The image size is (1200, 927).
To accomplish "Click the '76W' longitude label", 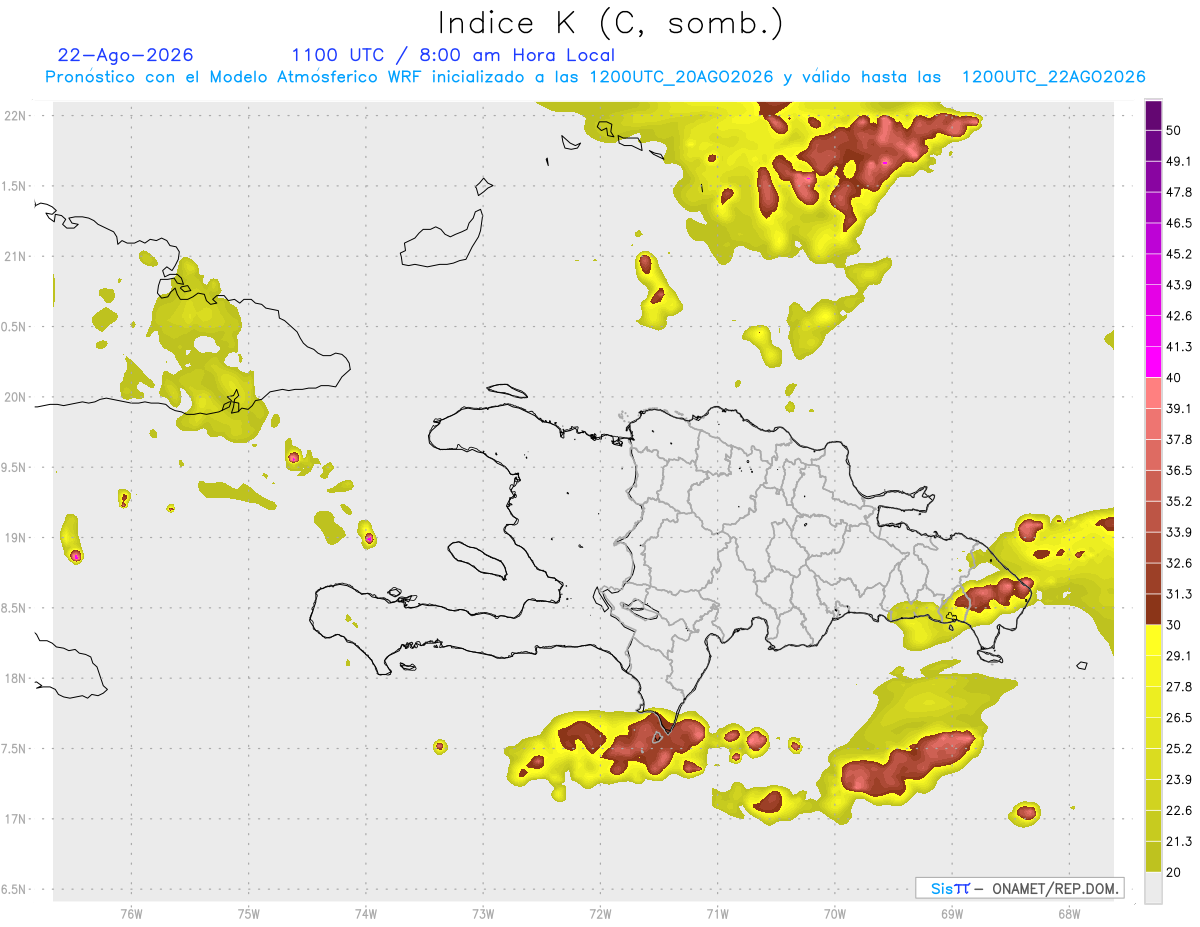I will coord(131,915).
